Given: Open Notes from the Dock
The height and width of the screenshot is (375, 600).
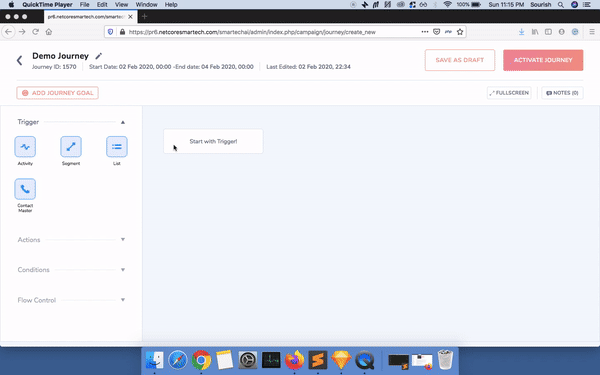Looking at the screenshot, I should click(225, 360).
